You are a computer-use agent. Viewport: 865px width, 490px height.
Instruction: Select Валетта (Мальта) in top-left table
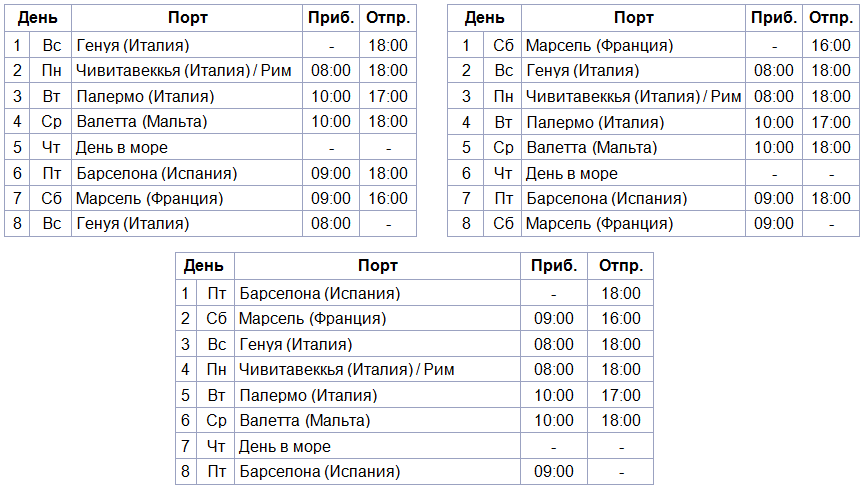pyautogui.click(x=142, y=122)
